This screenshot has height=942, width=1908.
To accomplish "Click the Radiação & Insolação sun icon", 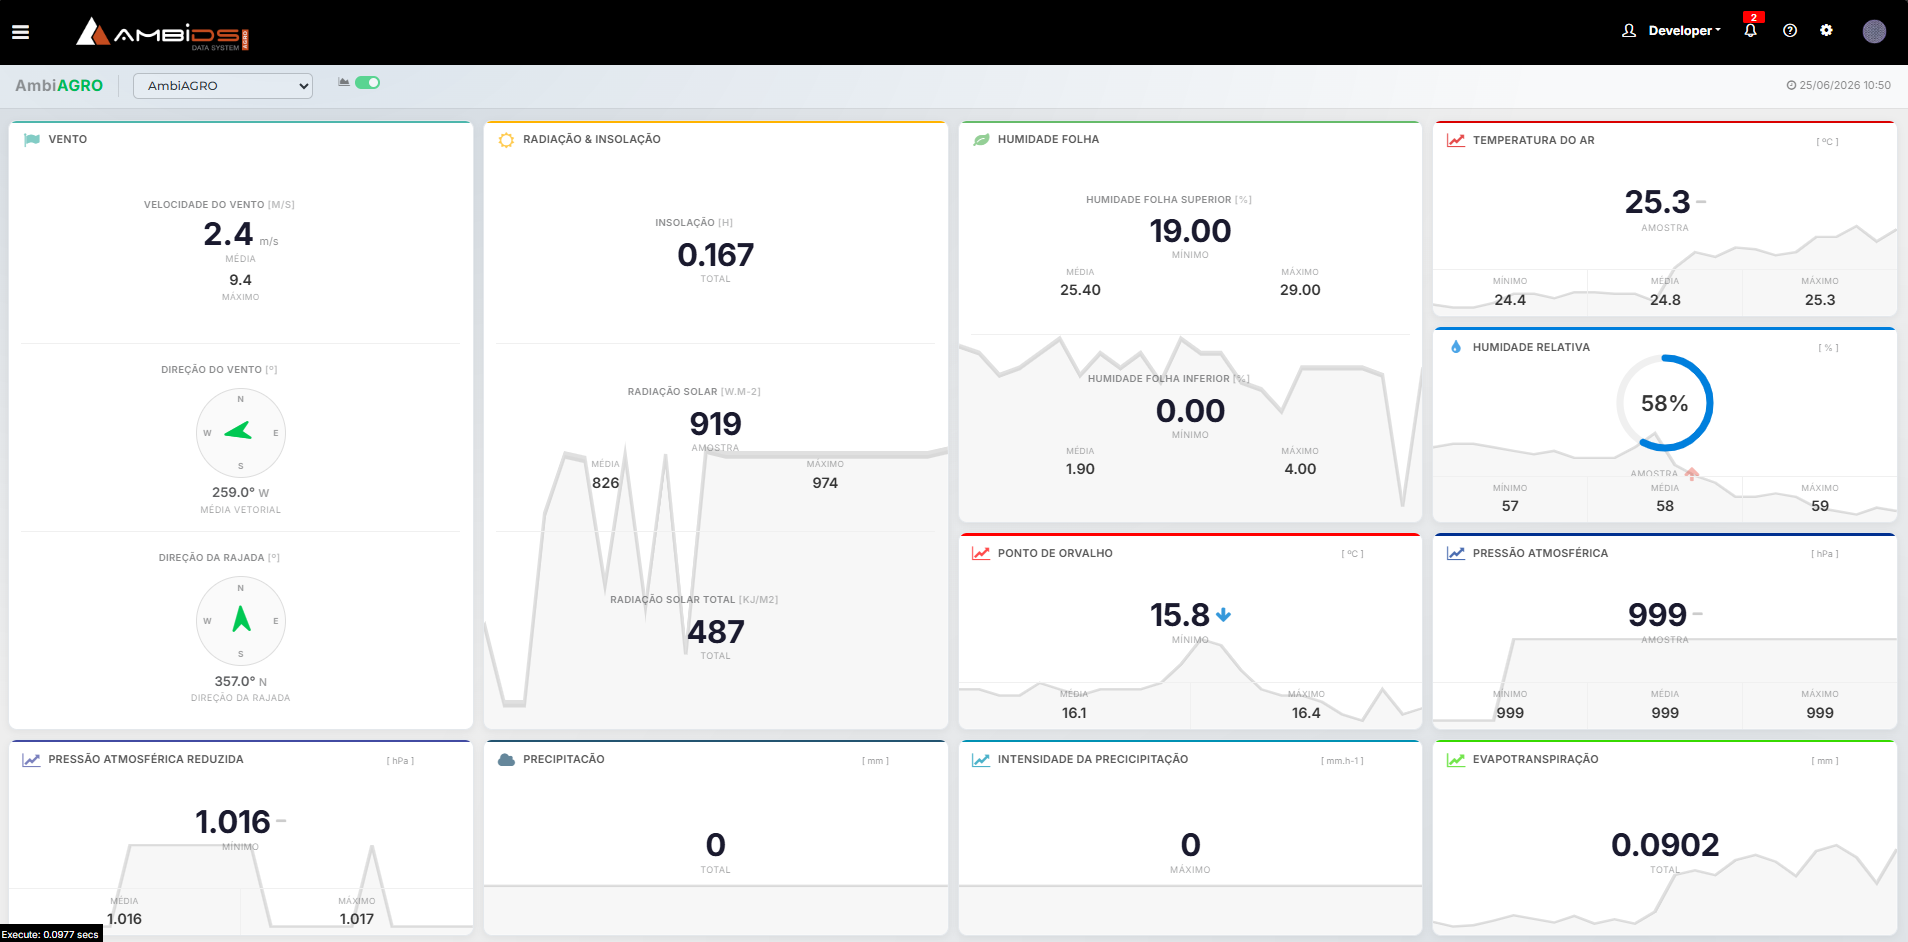I will tap(506, 140).
